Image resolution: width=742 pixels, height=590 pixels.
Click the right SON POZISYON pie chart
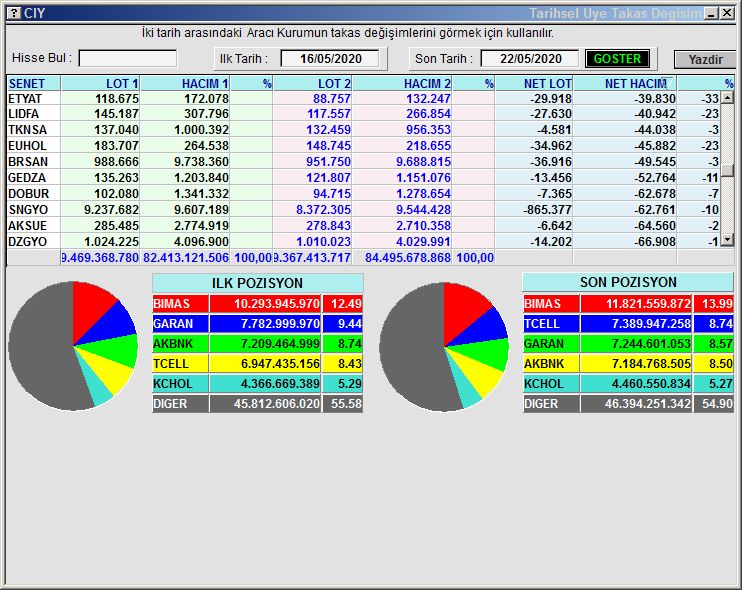[x=444, y=347]
